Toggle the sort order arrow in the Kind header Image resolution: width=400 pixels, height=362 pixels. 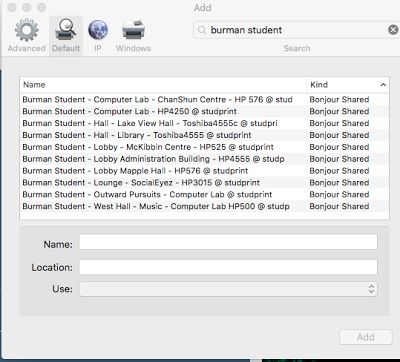[x=383, y=85]
